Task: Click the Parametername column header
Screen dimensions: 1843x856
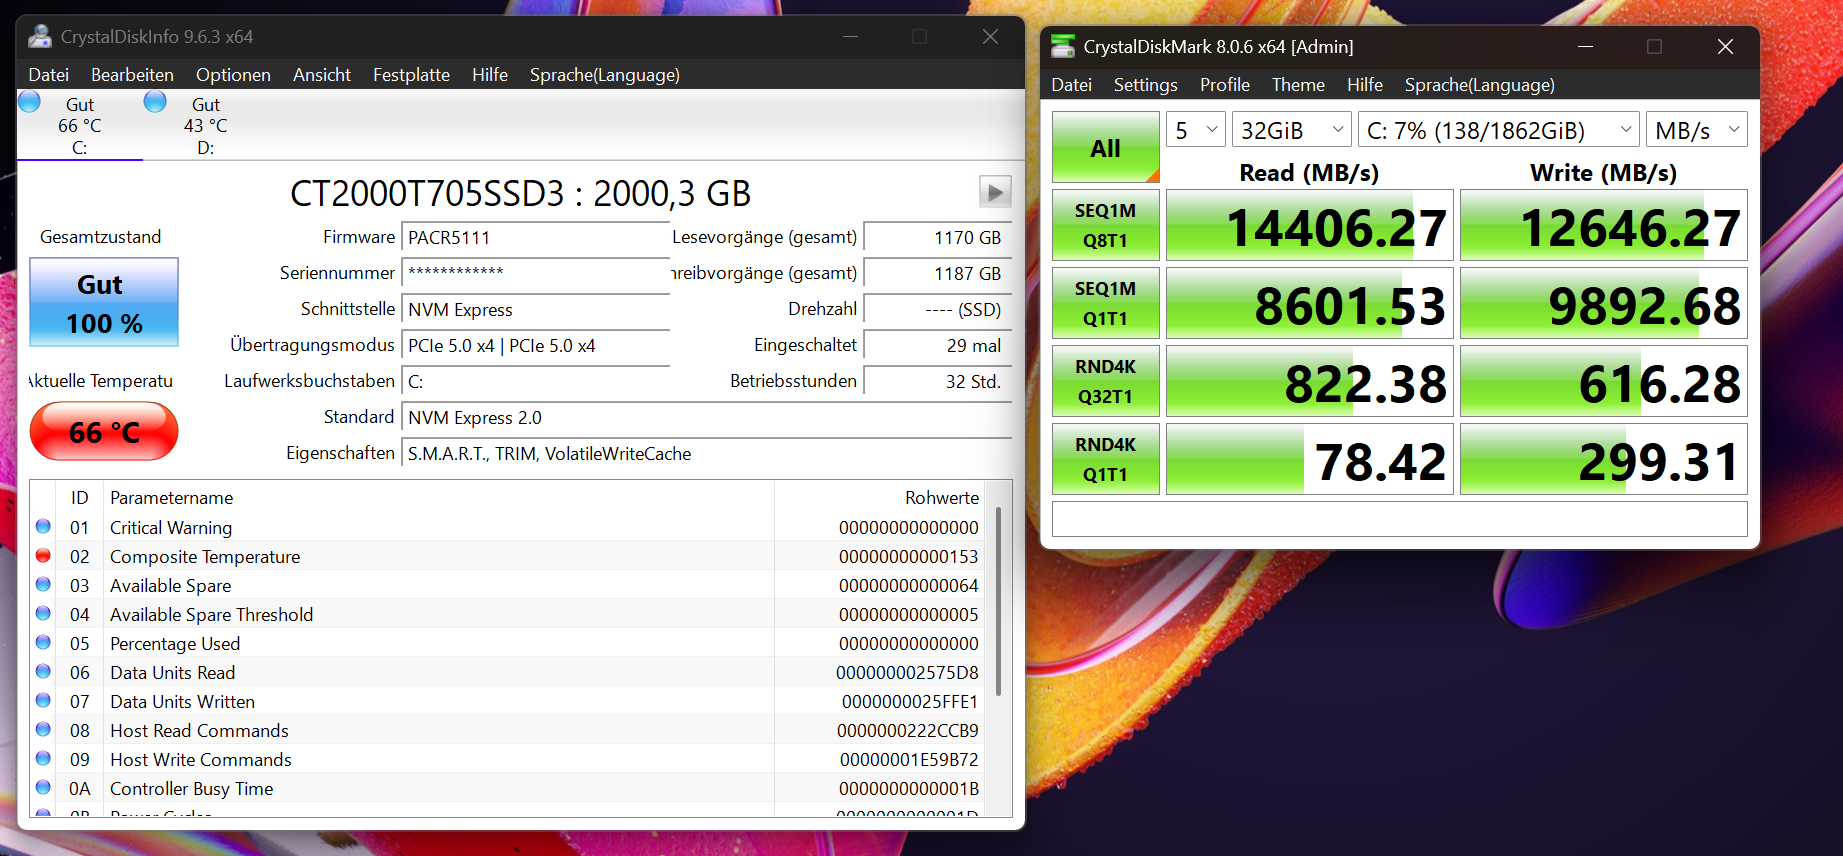Action: (437, 497)
